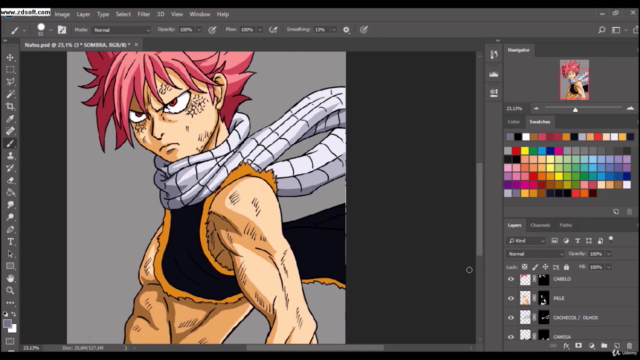Toggle pressure for size icon
This screenshot has width=640, height=360.
[x=364, y=30]
